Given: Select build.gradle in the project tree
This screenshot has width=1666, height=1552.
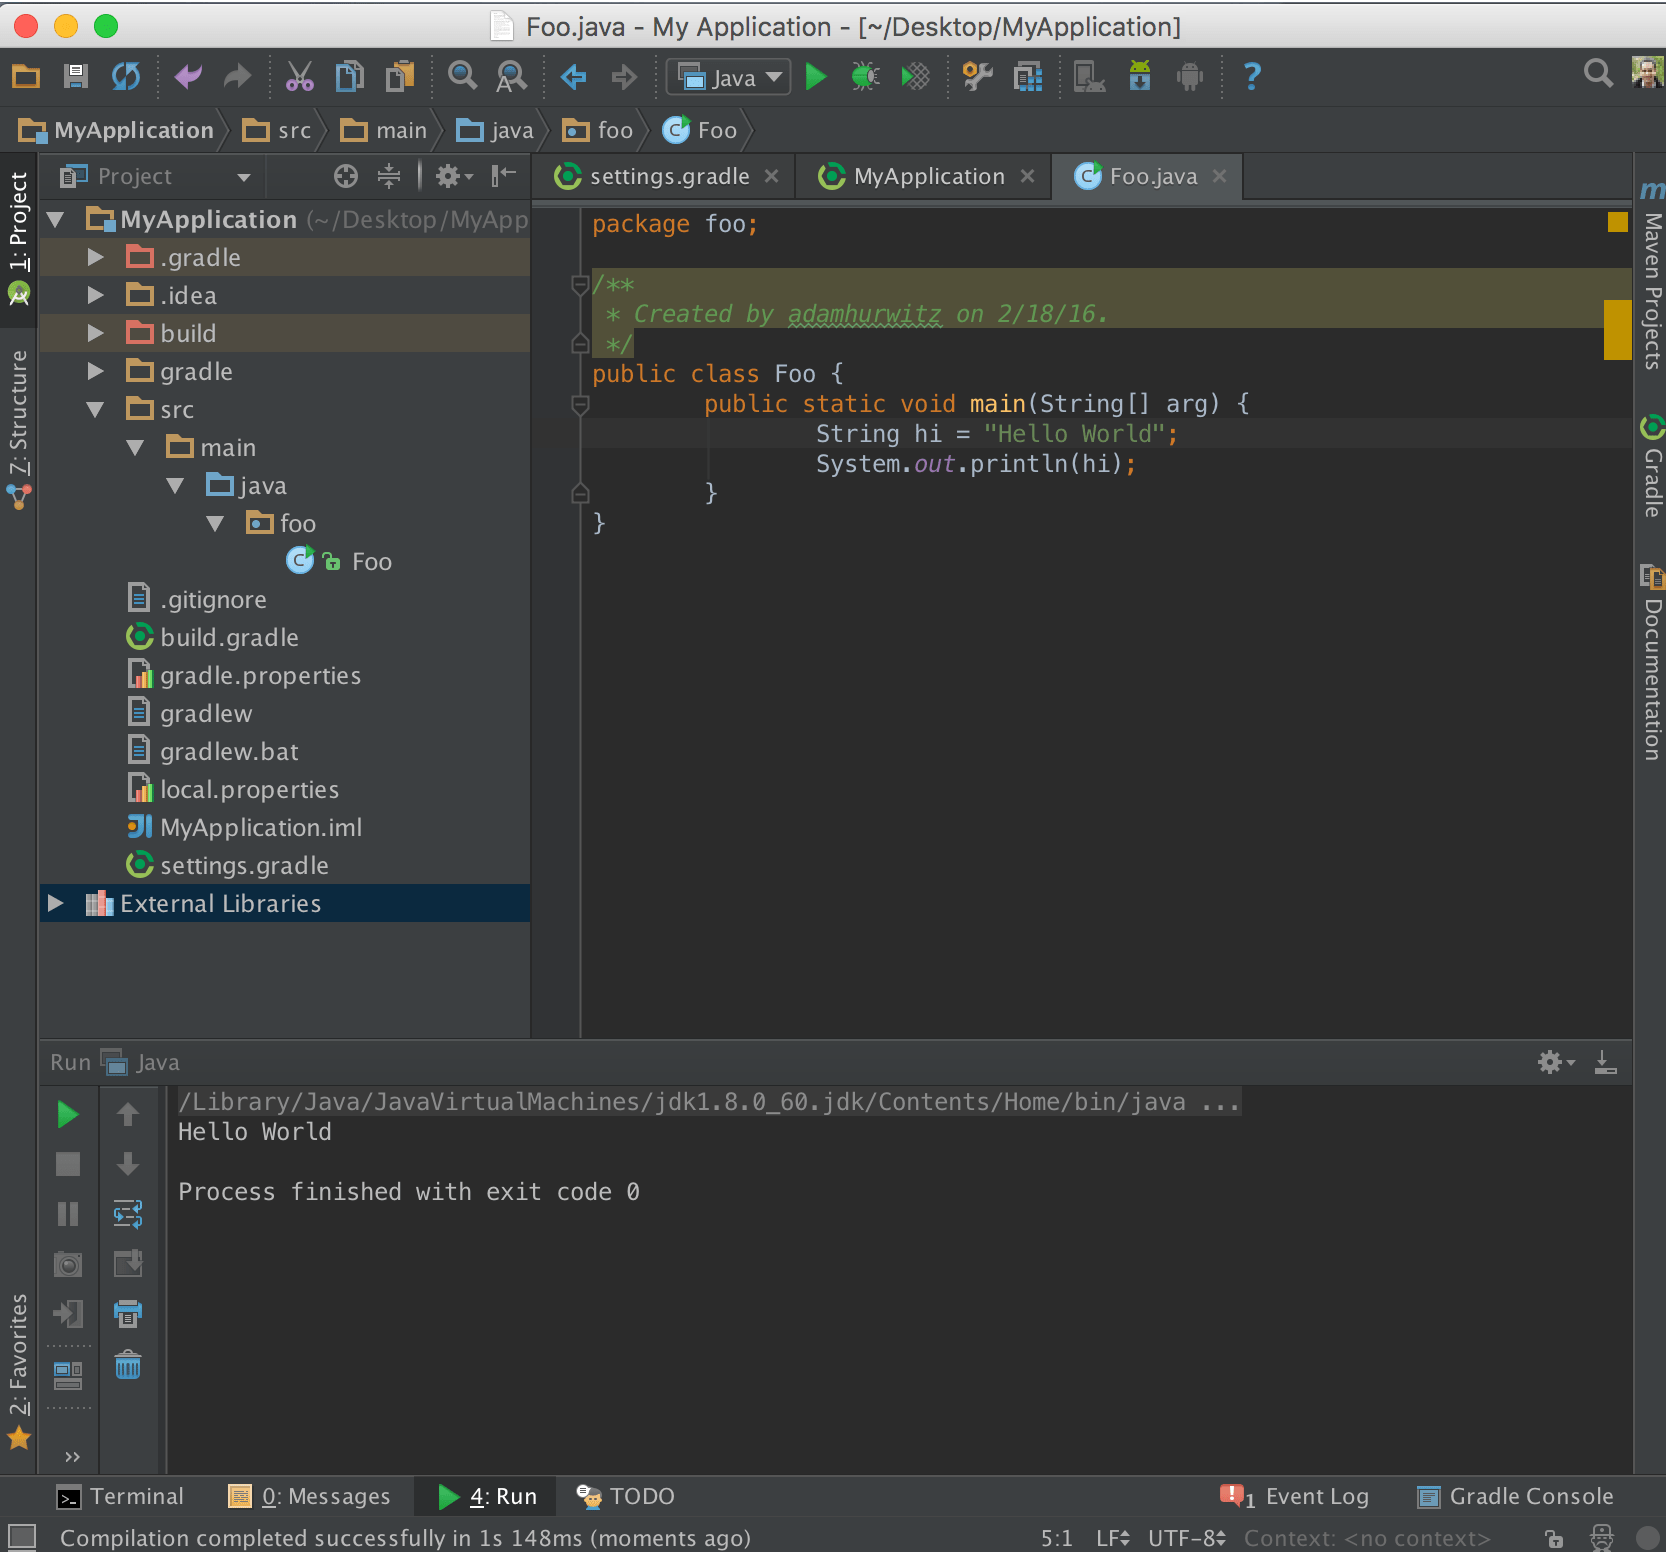Looking at the screenshot, I should pyautogui.click(x=229, y=638).
